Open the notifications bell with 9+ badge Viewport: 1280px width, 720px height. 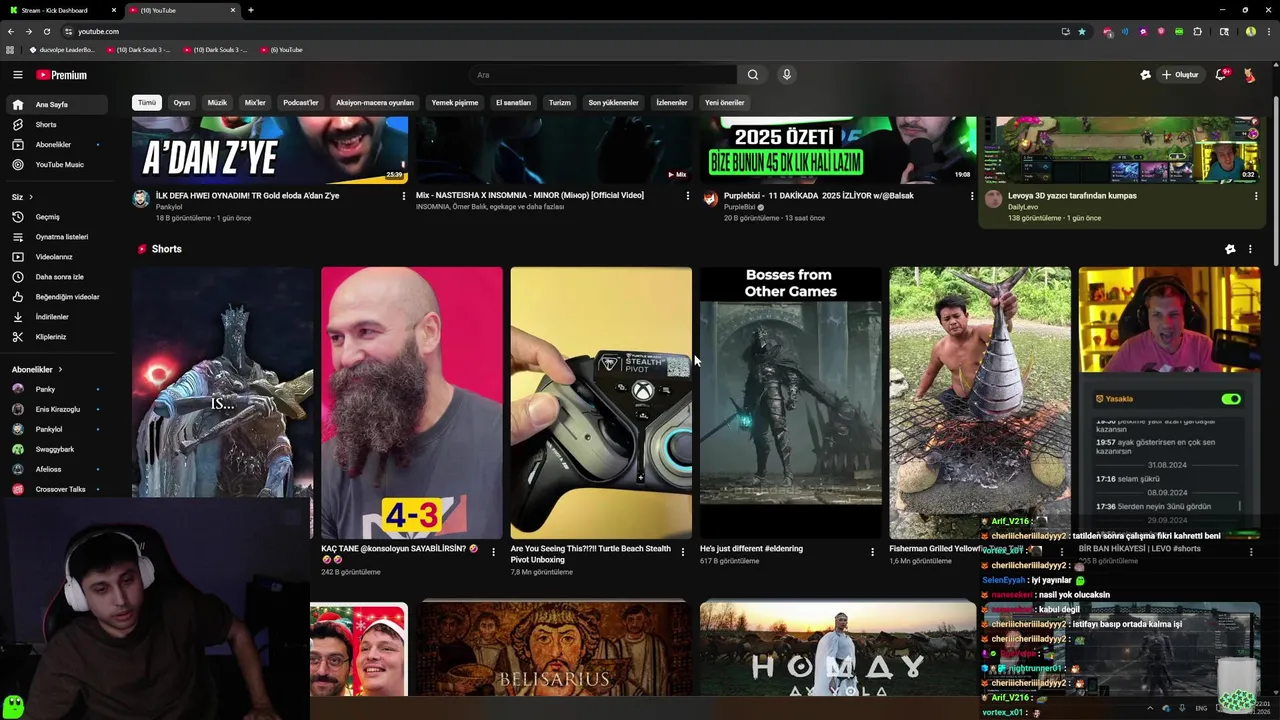1221,75
